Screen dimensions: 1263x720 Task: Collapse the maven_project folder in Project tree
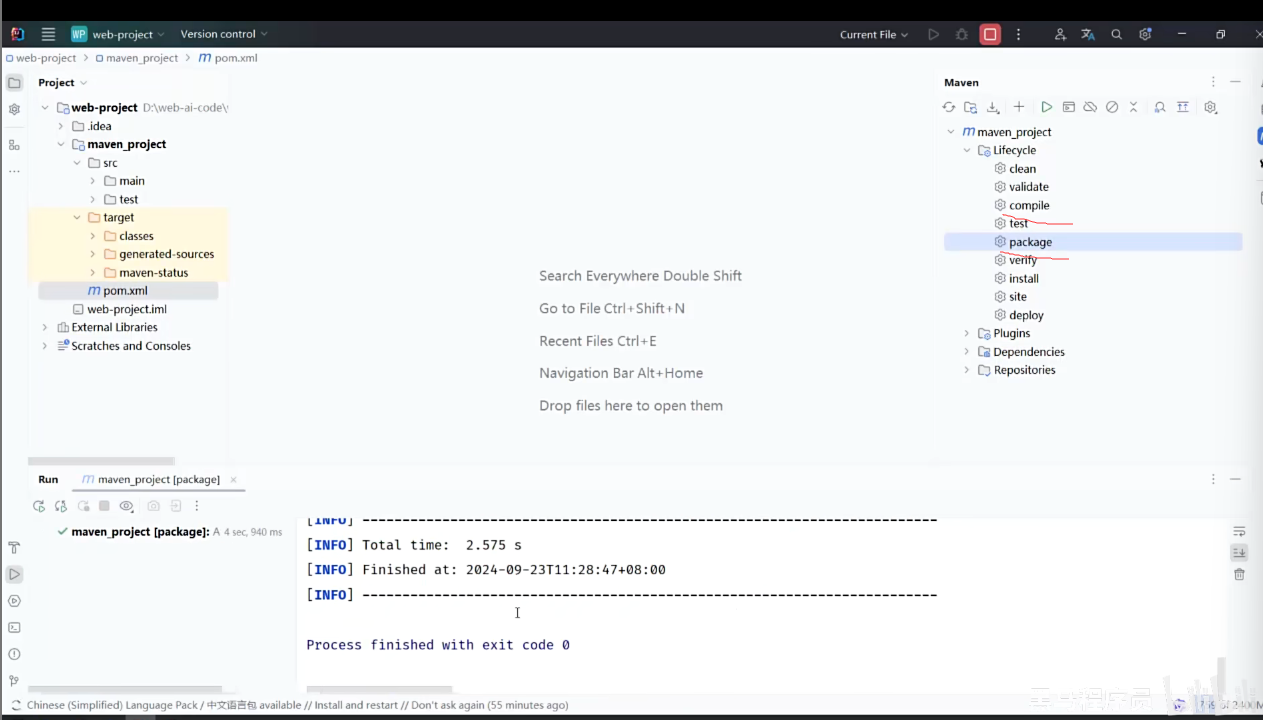point(61,144)
